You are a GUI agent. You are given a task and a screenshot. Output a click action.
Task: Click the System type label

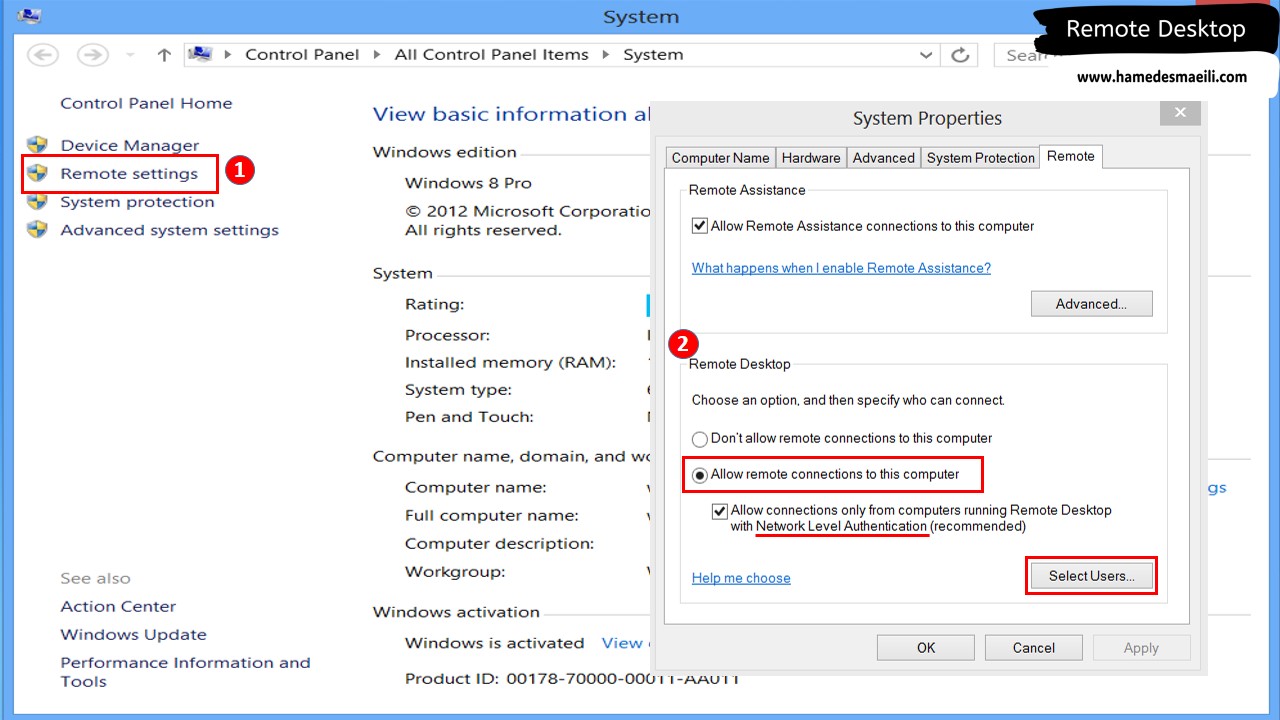pos(458,390)
